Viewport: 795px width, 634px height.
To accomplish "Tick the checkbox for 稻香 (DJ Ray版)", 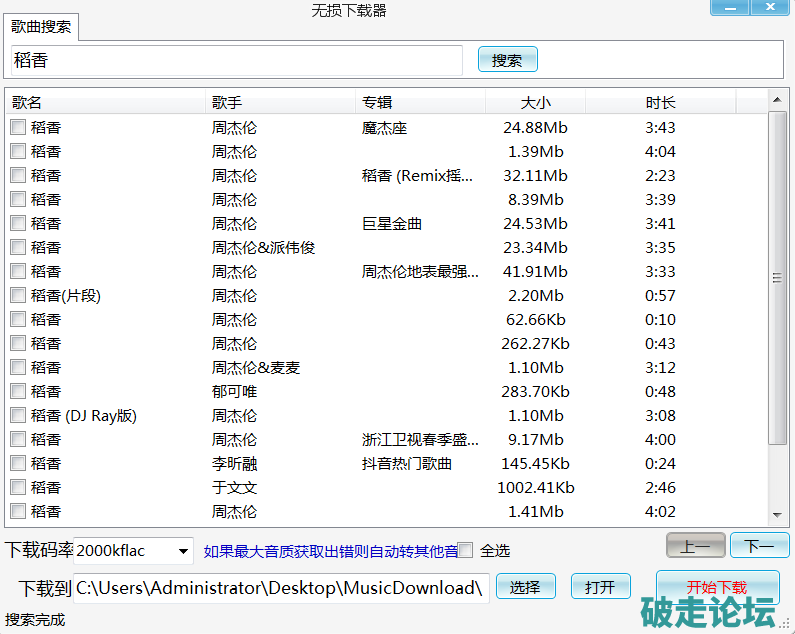I will tap(18, 415).
